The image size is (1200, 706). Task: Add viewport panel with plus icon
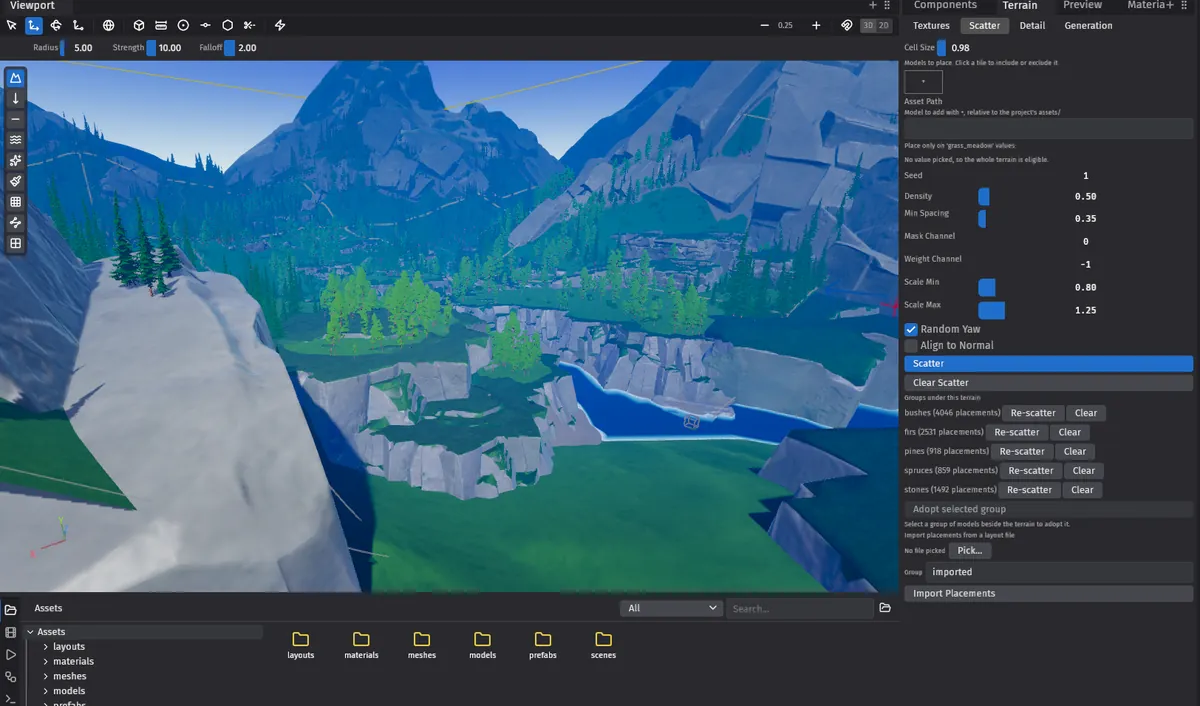pos(872,5)
